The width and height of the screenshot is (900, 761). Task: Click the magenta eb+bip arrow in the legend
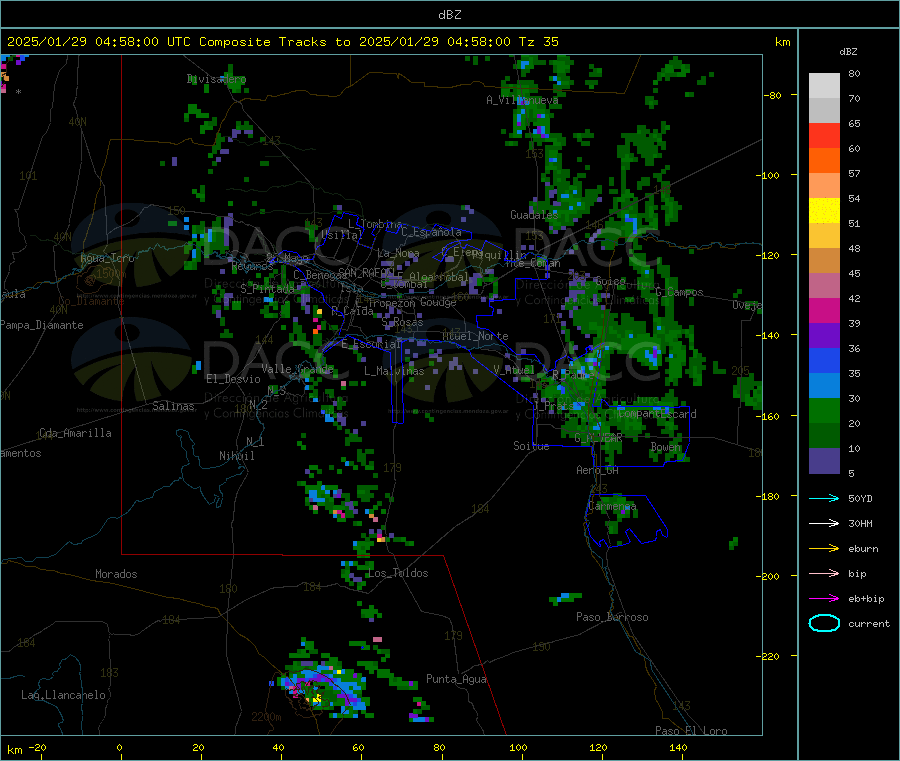[x=824, y=599]
